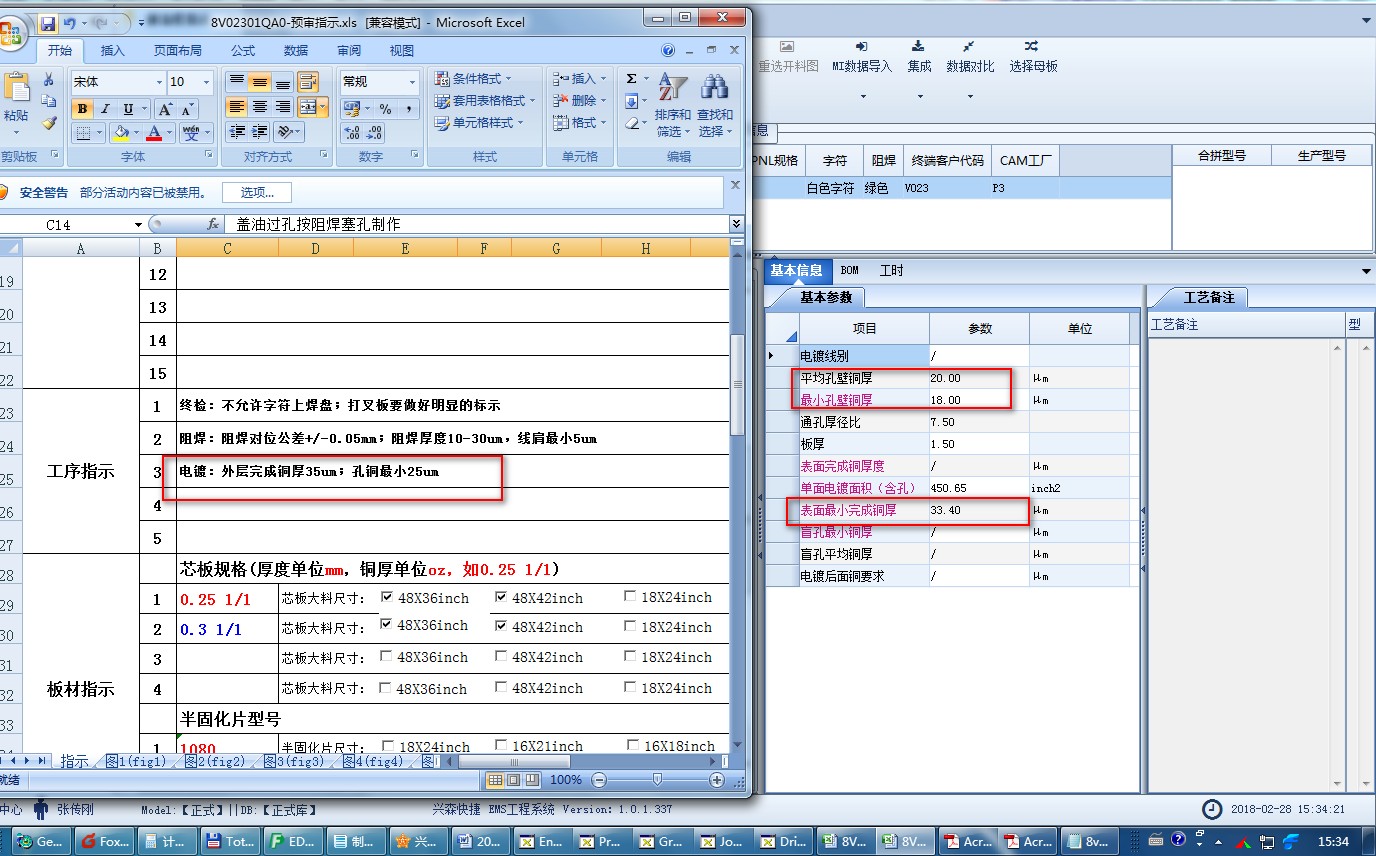Open the Office button menu
1376x856 pixels.
(x=11, y=35)
